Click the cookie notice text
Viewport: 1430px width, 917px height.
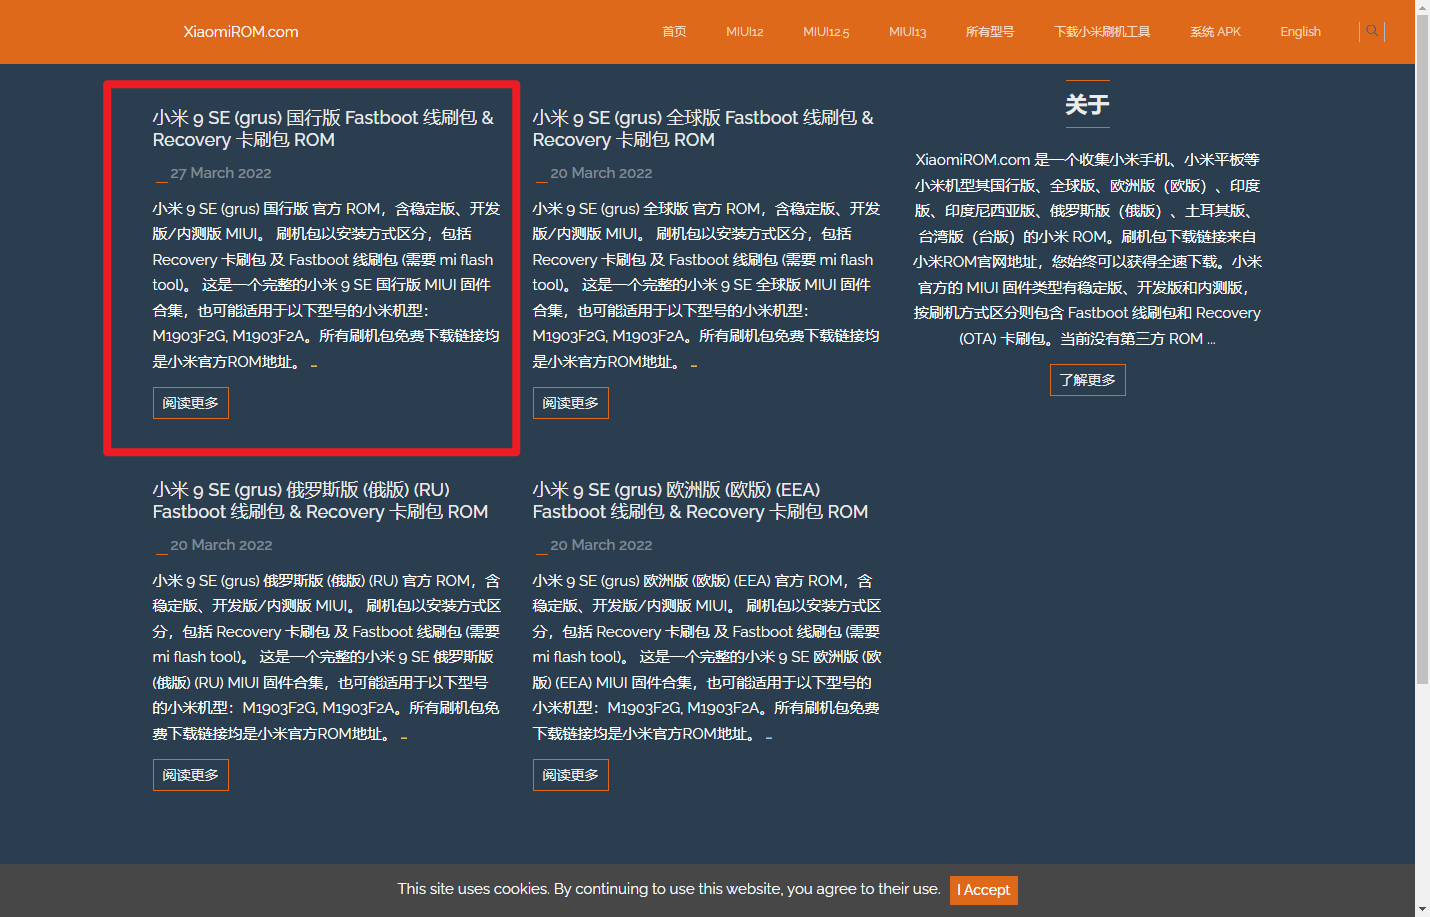tap(669, 889)
